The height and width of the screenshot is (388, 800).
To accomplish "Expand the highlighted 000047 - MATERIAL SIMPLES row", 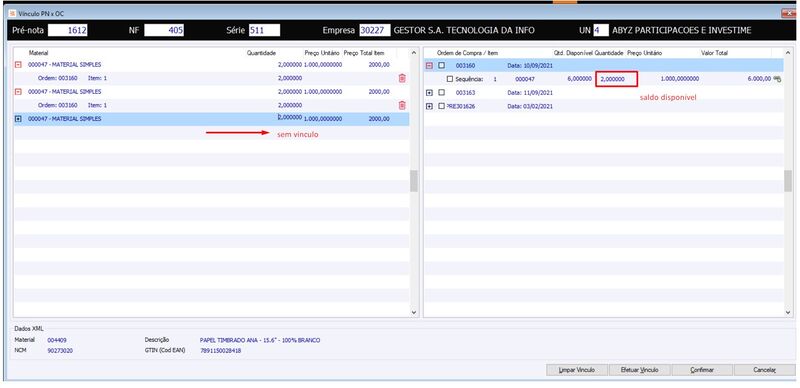I will pyautogui.click(x=19, y=118).
